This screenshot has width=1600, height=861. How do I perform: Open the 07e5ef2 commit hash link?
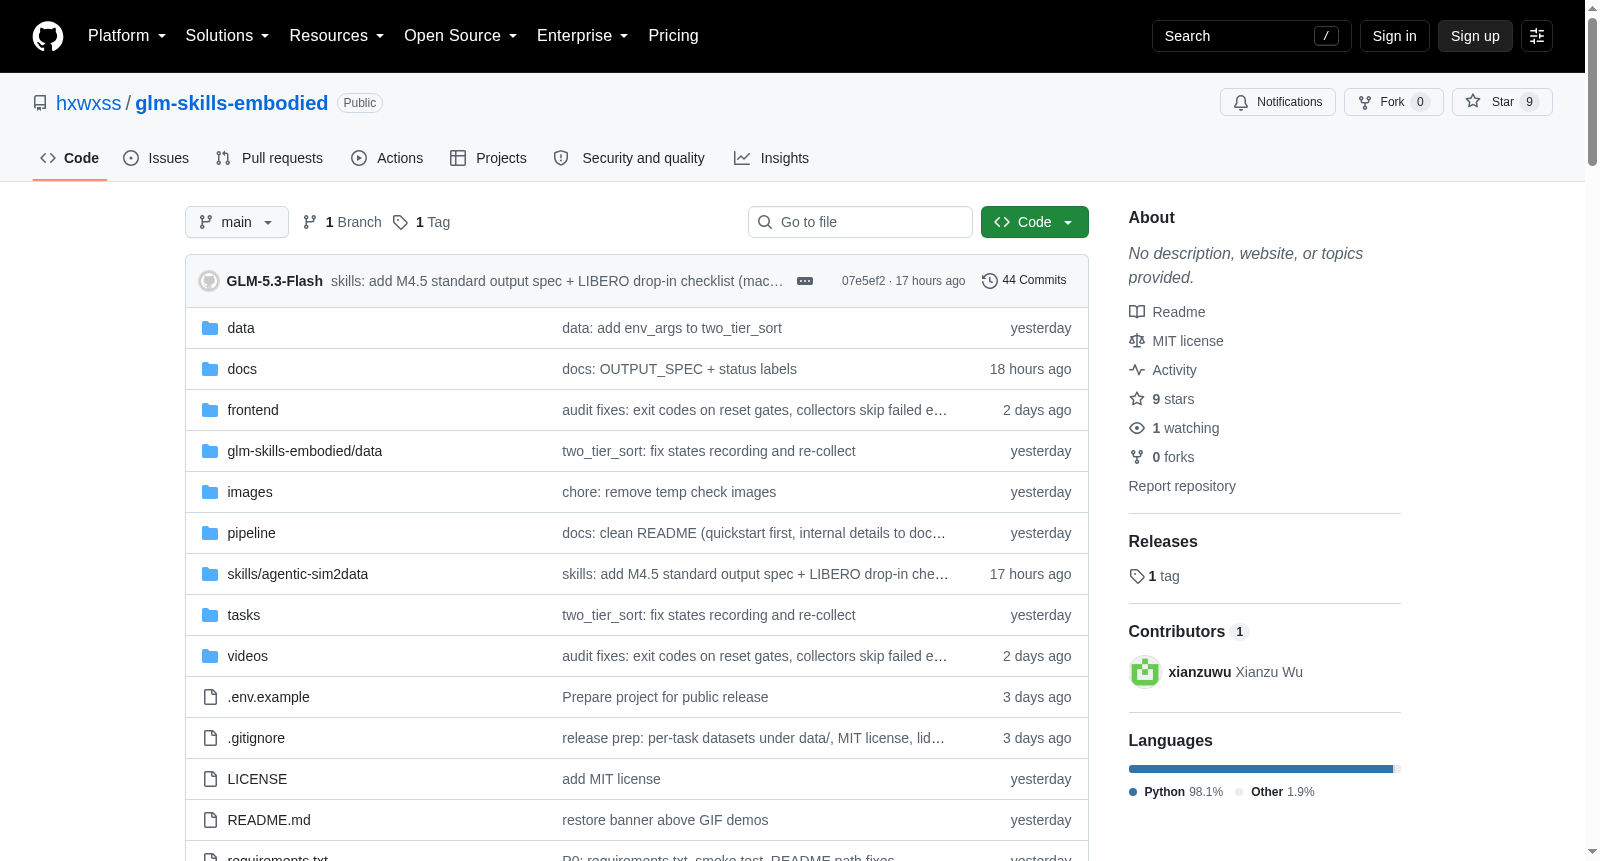(863, 281)
